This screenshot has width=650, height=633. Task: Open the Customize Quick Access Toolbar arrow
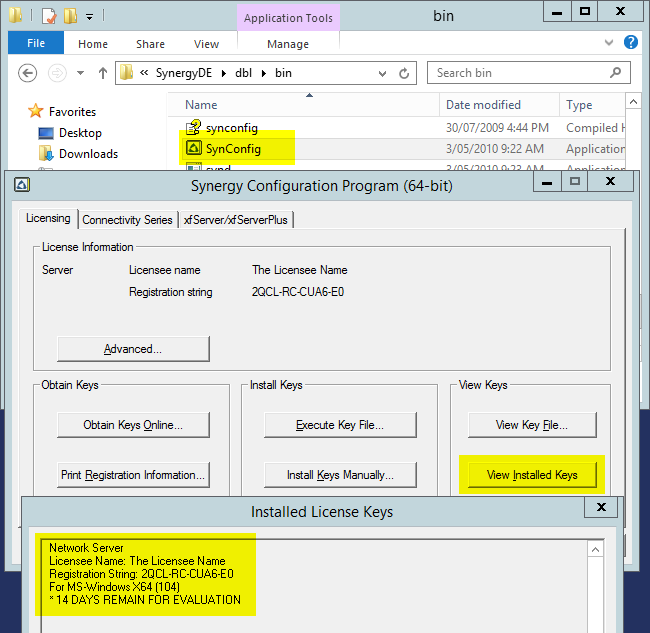[90, 17]
